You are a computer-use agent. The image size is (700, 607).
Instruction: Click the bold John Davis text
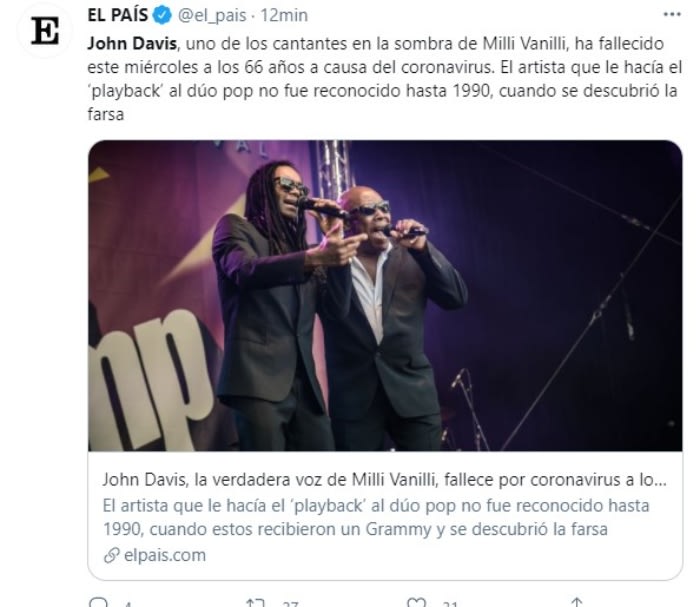tap(132, 43)
